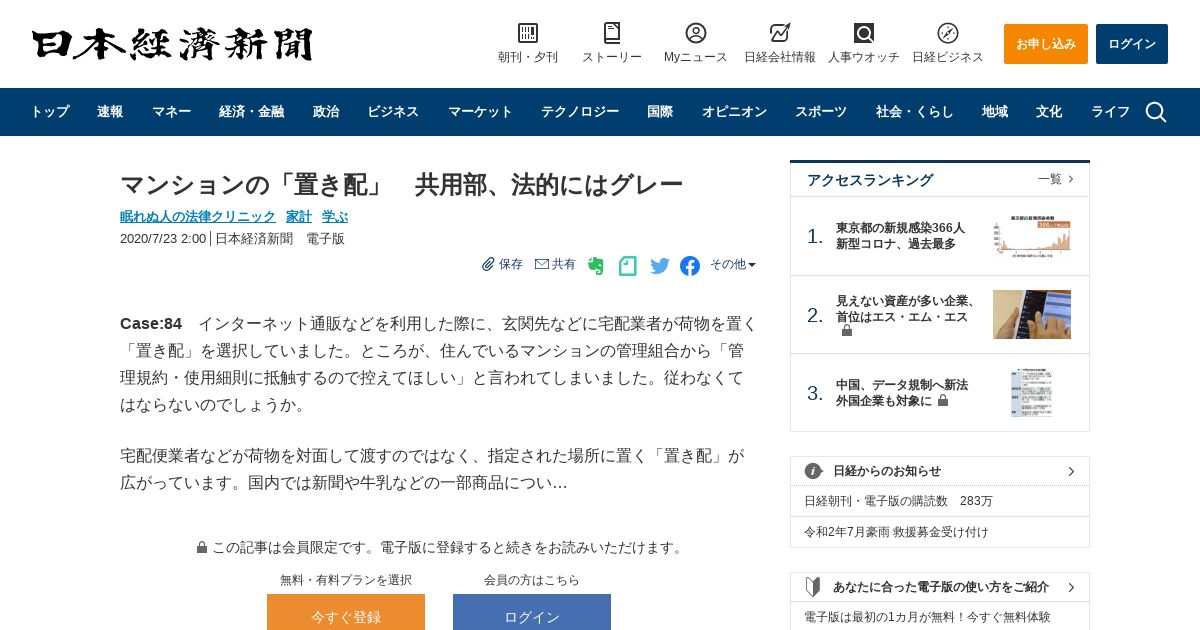Open the 眠れぬ人の法律クリニック tag link
Image resolution: width=1200 pixels, height=630 pixels.
point(198,216)
